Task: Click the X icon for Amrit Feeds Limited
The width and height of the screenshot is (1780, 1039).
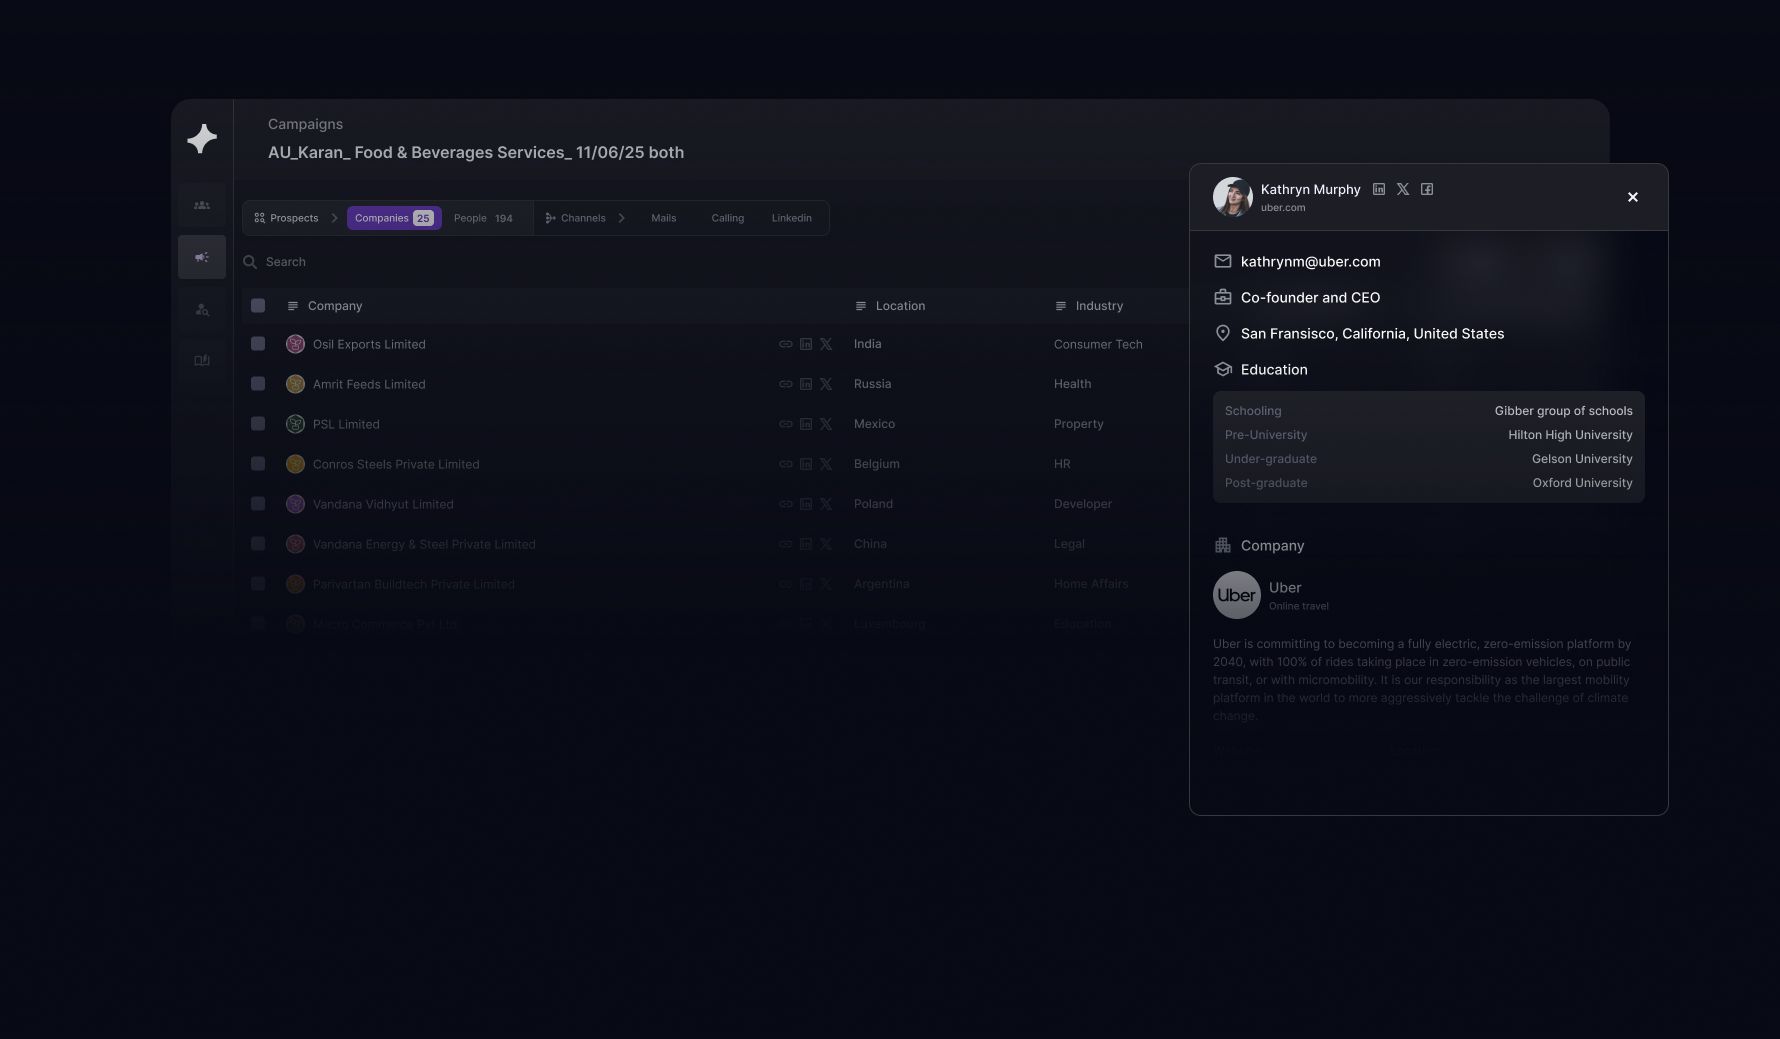Action: (x=826, y=384)
